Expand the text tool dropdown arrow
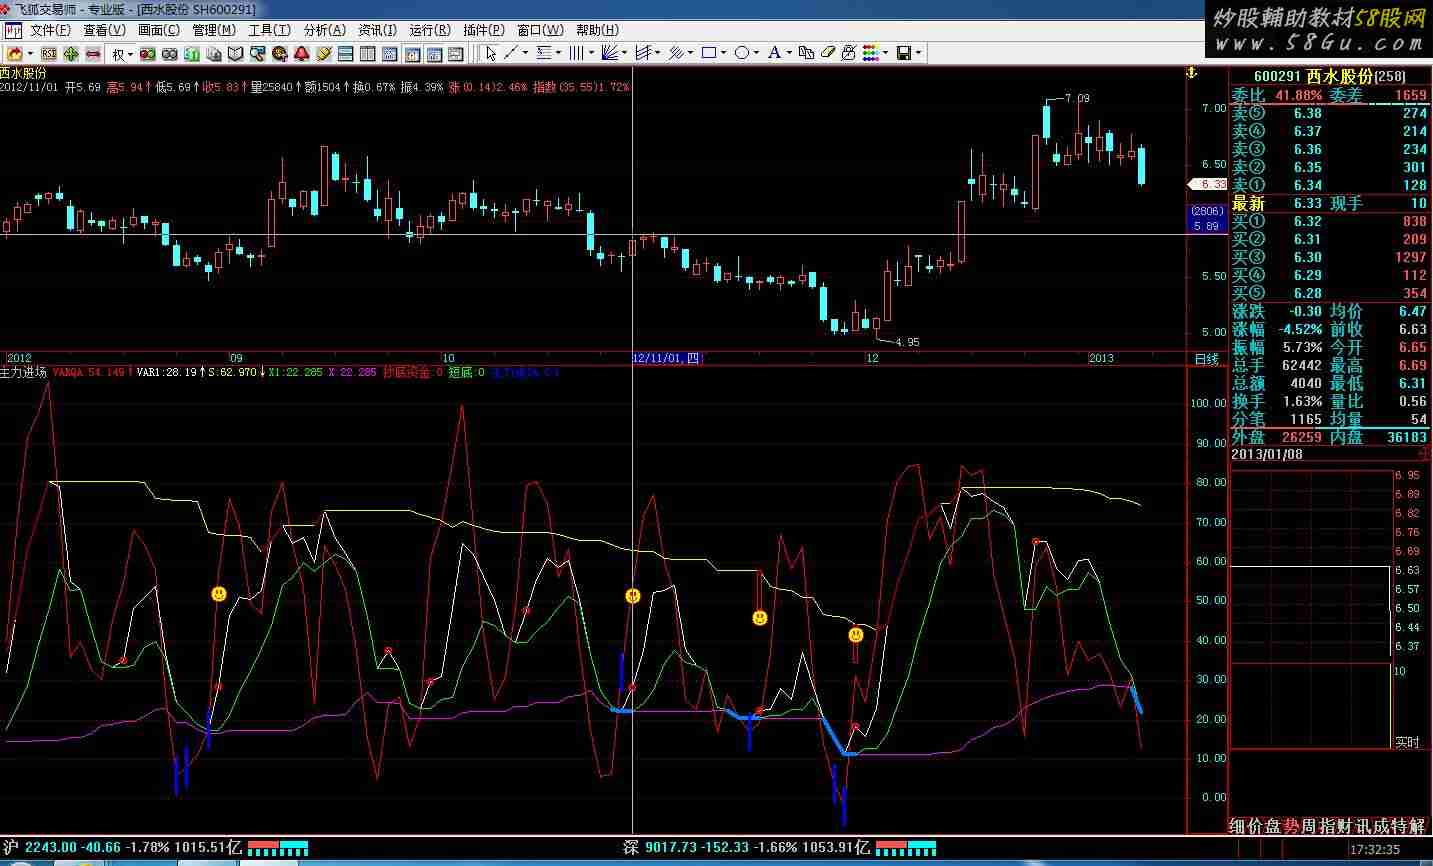Screen dimensions: 1433x866 pyautogui.click(x=789, y=53)
